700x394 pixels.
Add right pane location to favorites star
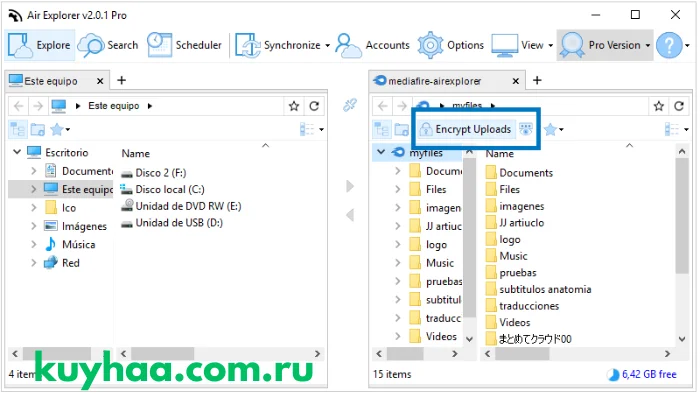tap(659, 106)
